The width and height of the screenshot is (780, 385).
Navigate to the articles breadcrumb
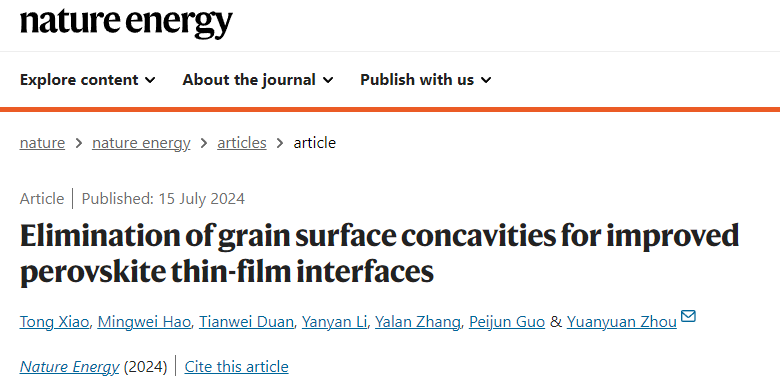(x=242, y=143)
